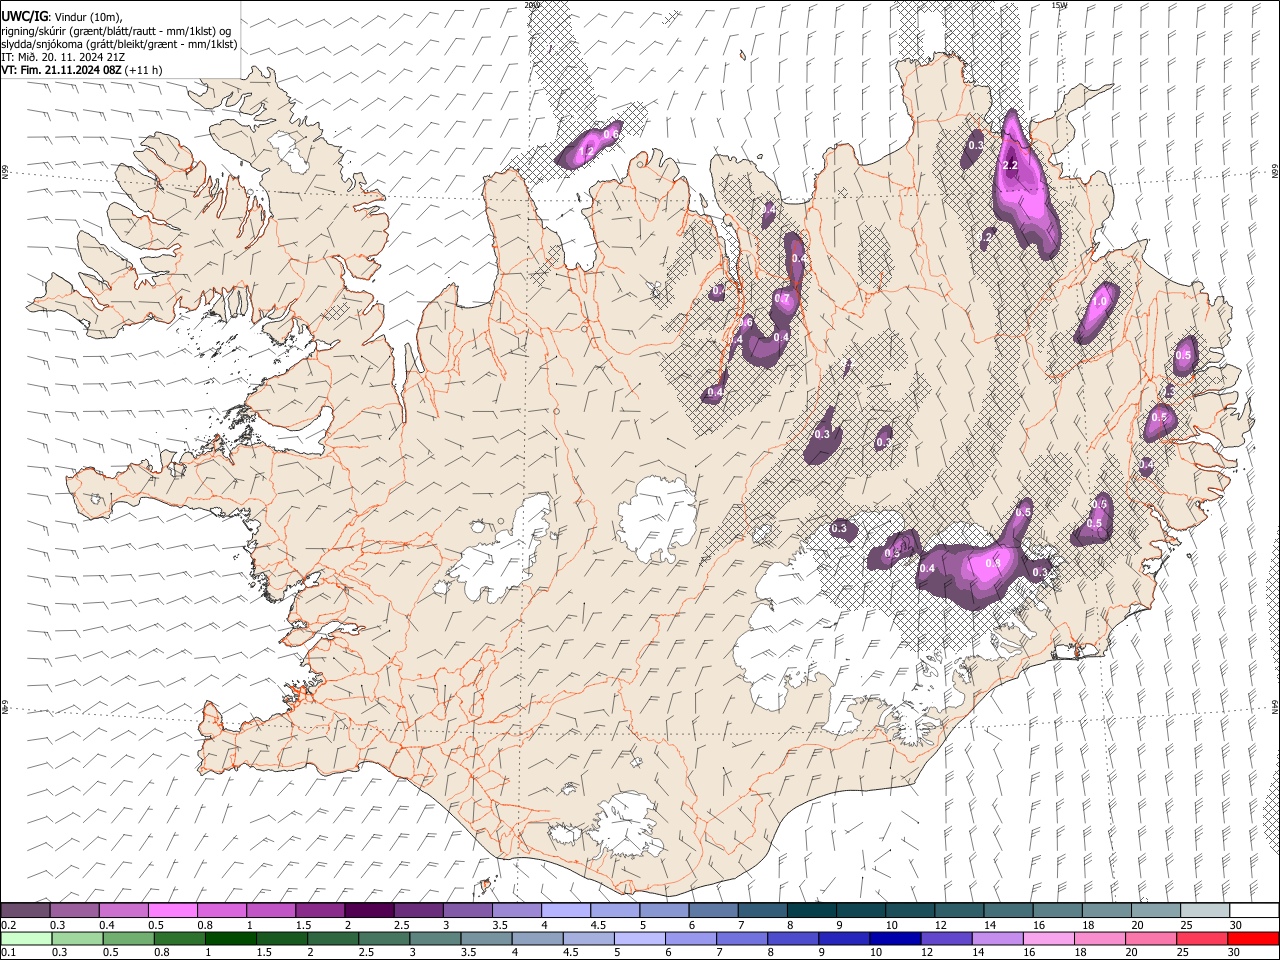The height and width of the screenshot is (960, 1280).
Task: Pick the slate blue 6 swatch, upper legend row
Action: click(x=714, y=910)
